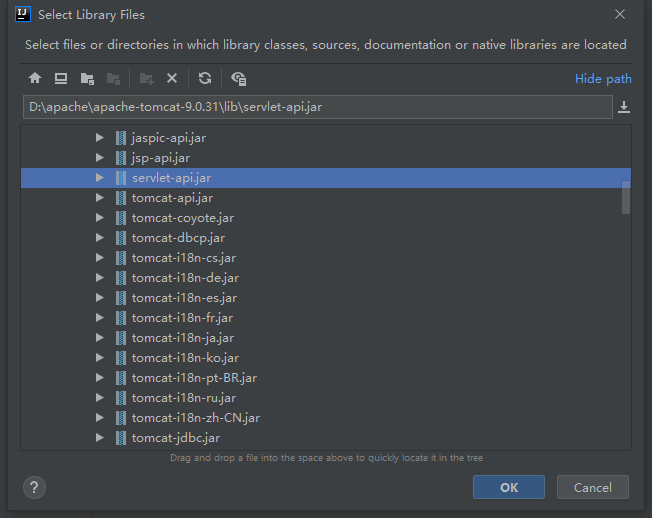Click jar icon of tomcat-jdbc.jar
Screen dimensions: 652x518
pyautogui.click(x=121, y=437)
